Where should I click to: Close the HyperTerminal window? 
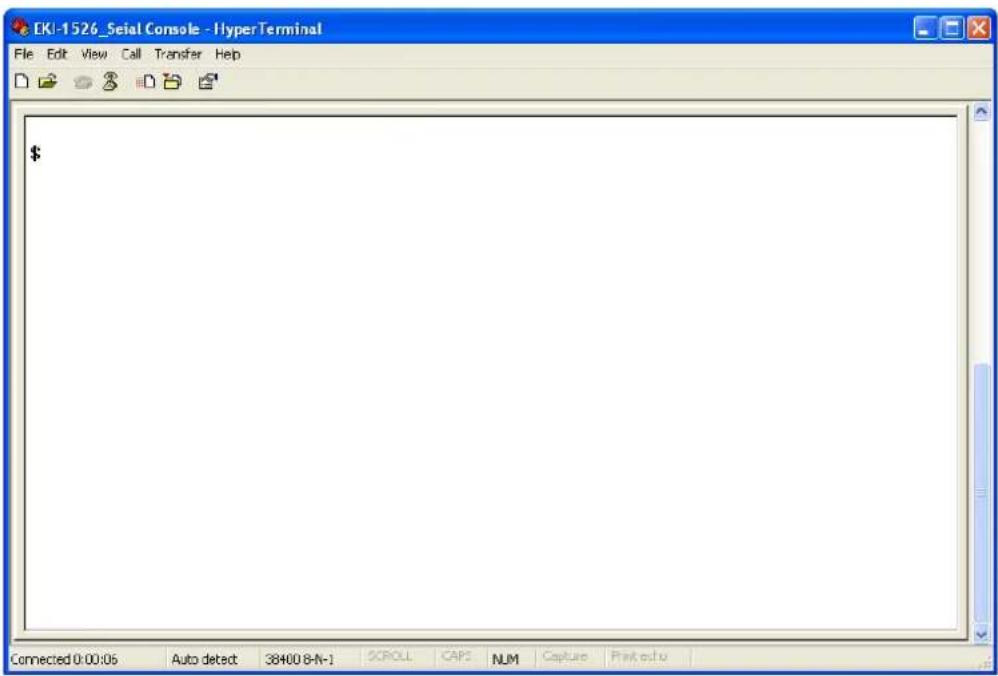[x=978, y=29]
